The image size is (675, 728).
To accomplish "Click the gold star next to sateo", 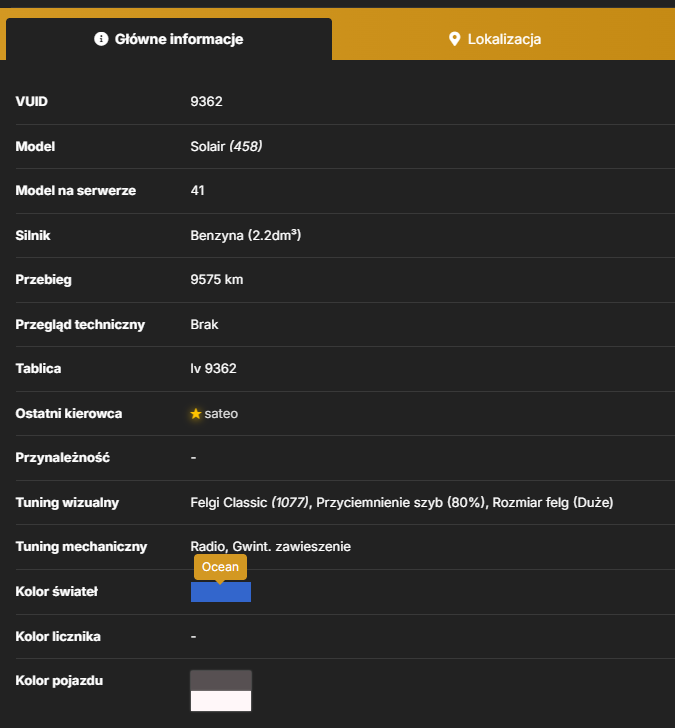I will click(x=196, y=413).
